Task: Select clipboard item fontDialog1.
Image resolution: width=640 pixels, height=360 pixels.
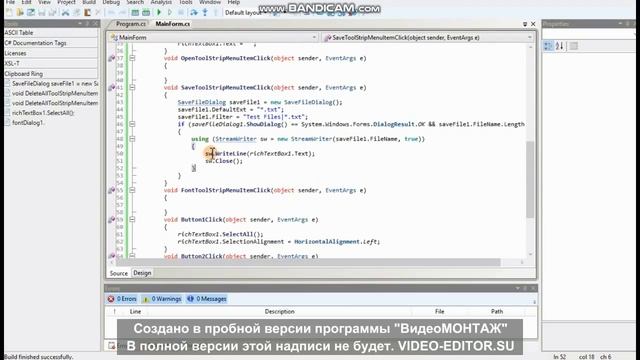Action: tap(28, 123)
